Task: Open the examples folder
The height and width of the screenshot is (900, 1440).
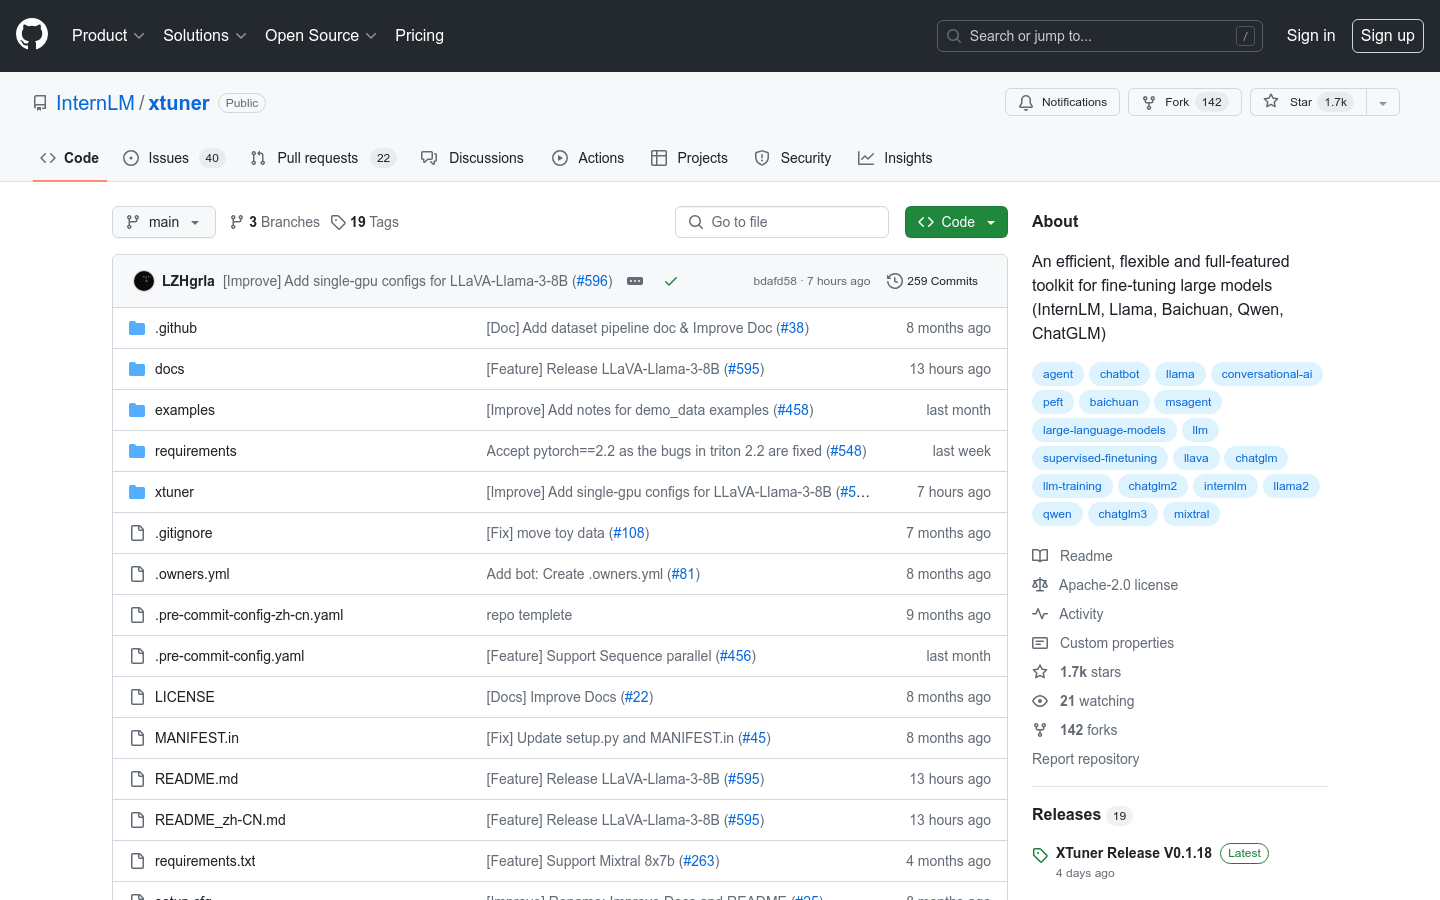Action: 185,410
